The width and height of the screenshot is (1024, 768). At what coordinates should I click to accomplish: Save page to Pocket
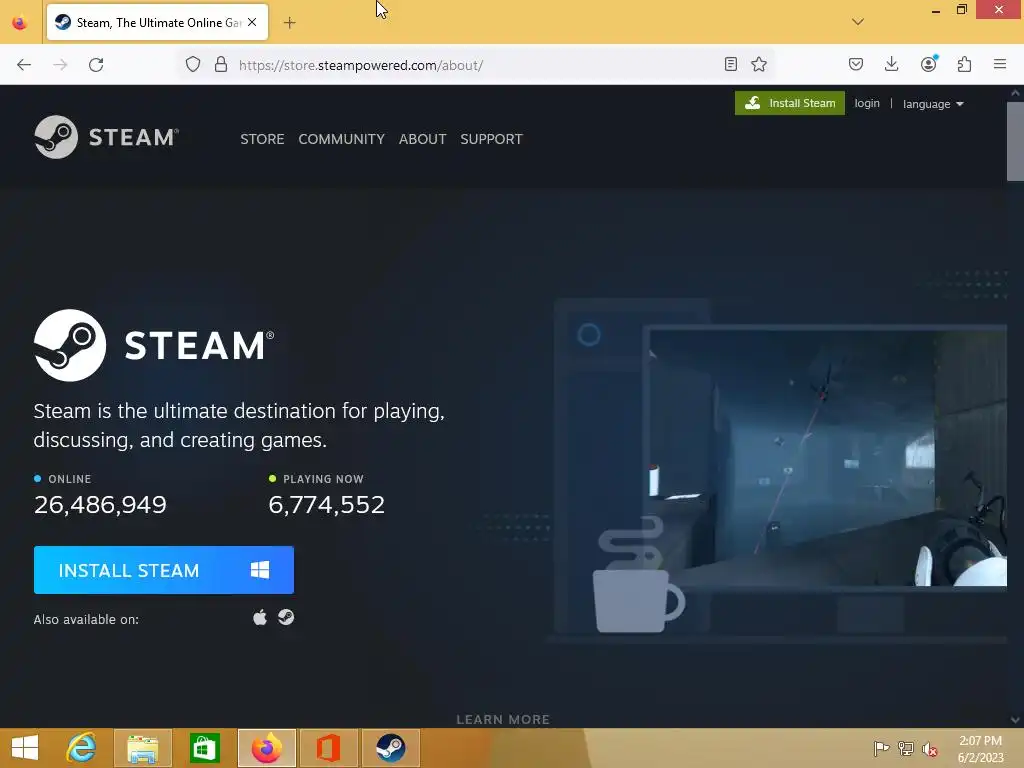coord(856,64)
